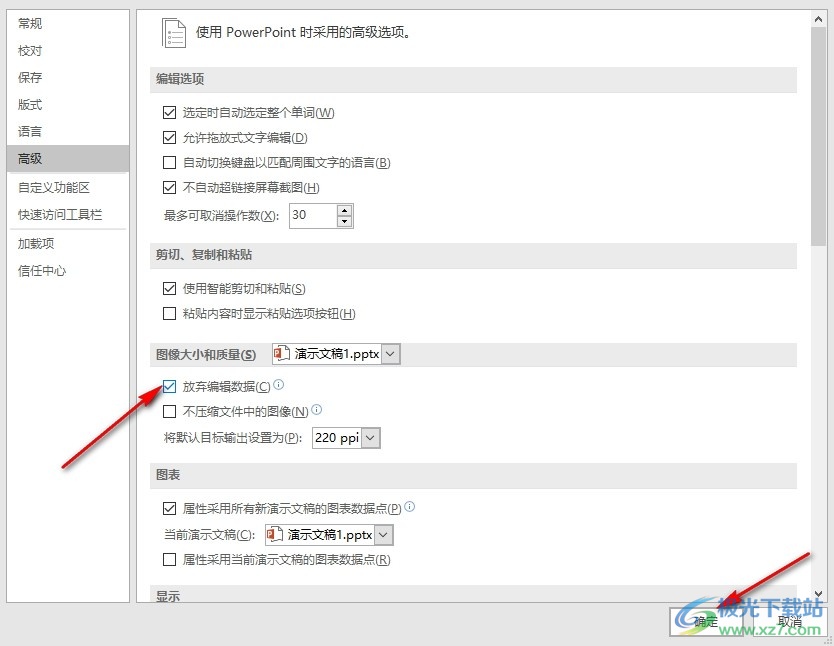Click info icon beside 放弃编辑数据

(279, 384)
